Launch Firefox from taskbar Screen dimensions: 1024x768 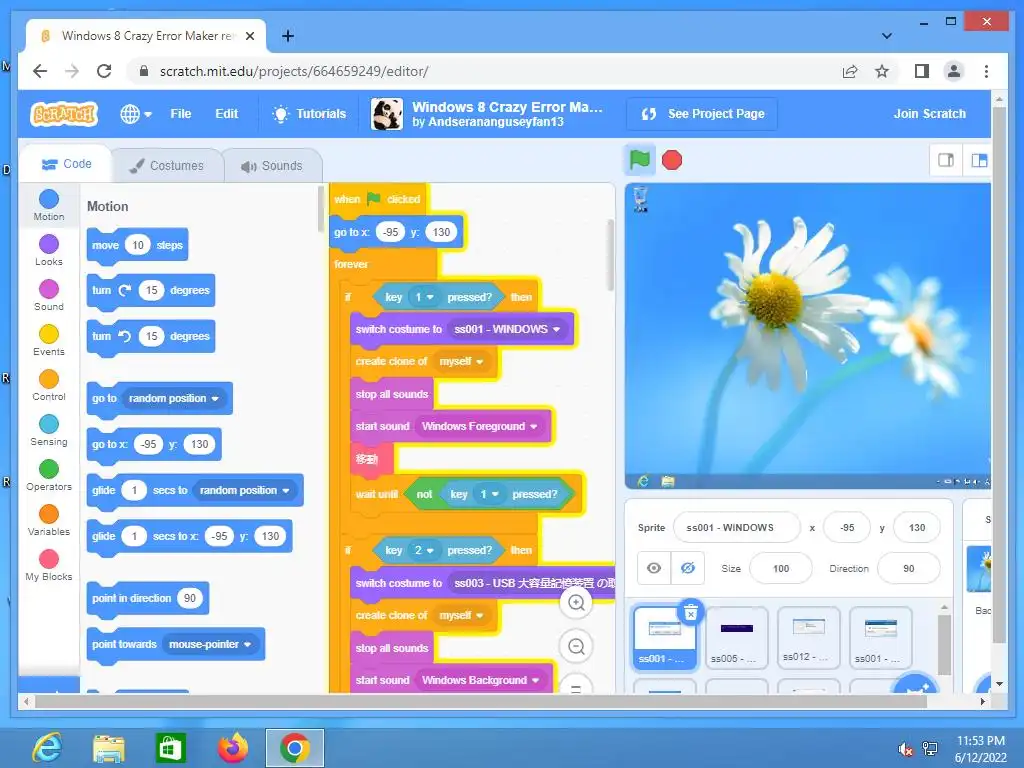click(232, 748)
